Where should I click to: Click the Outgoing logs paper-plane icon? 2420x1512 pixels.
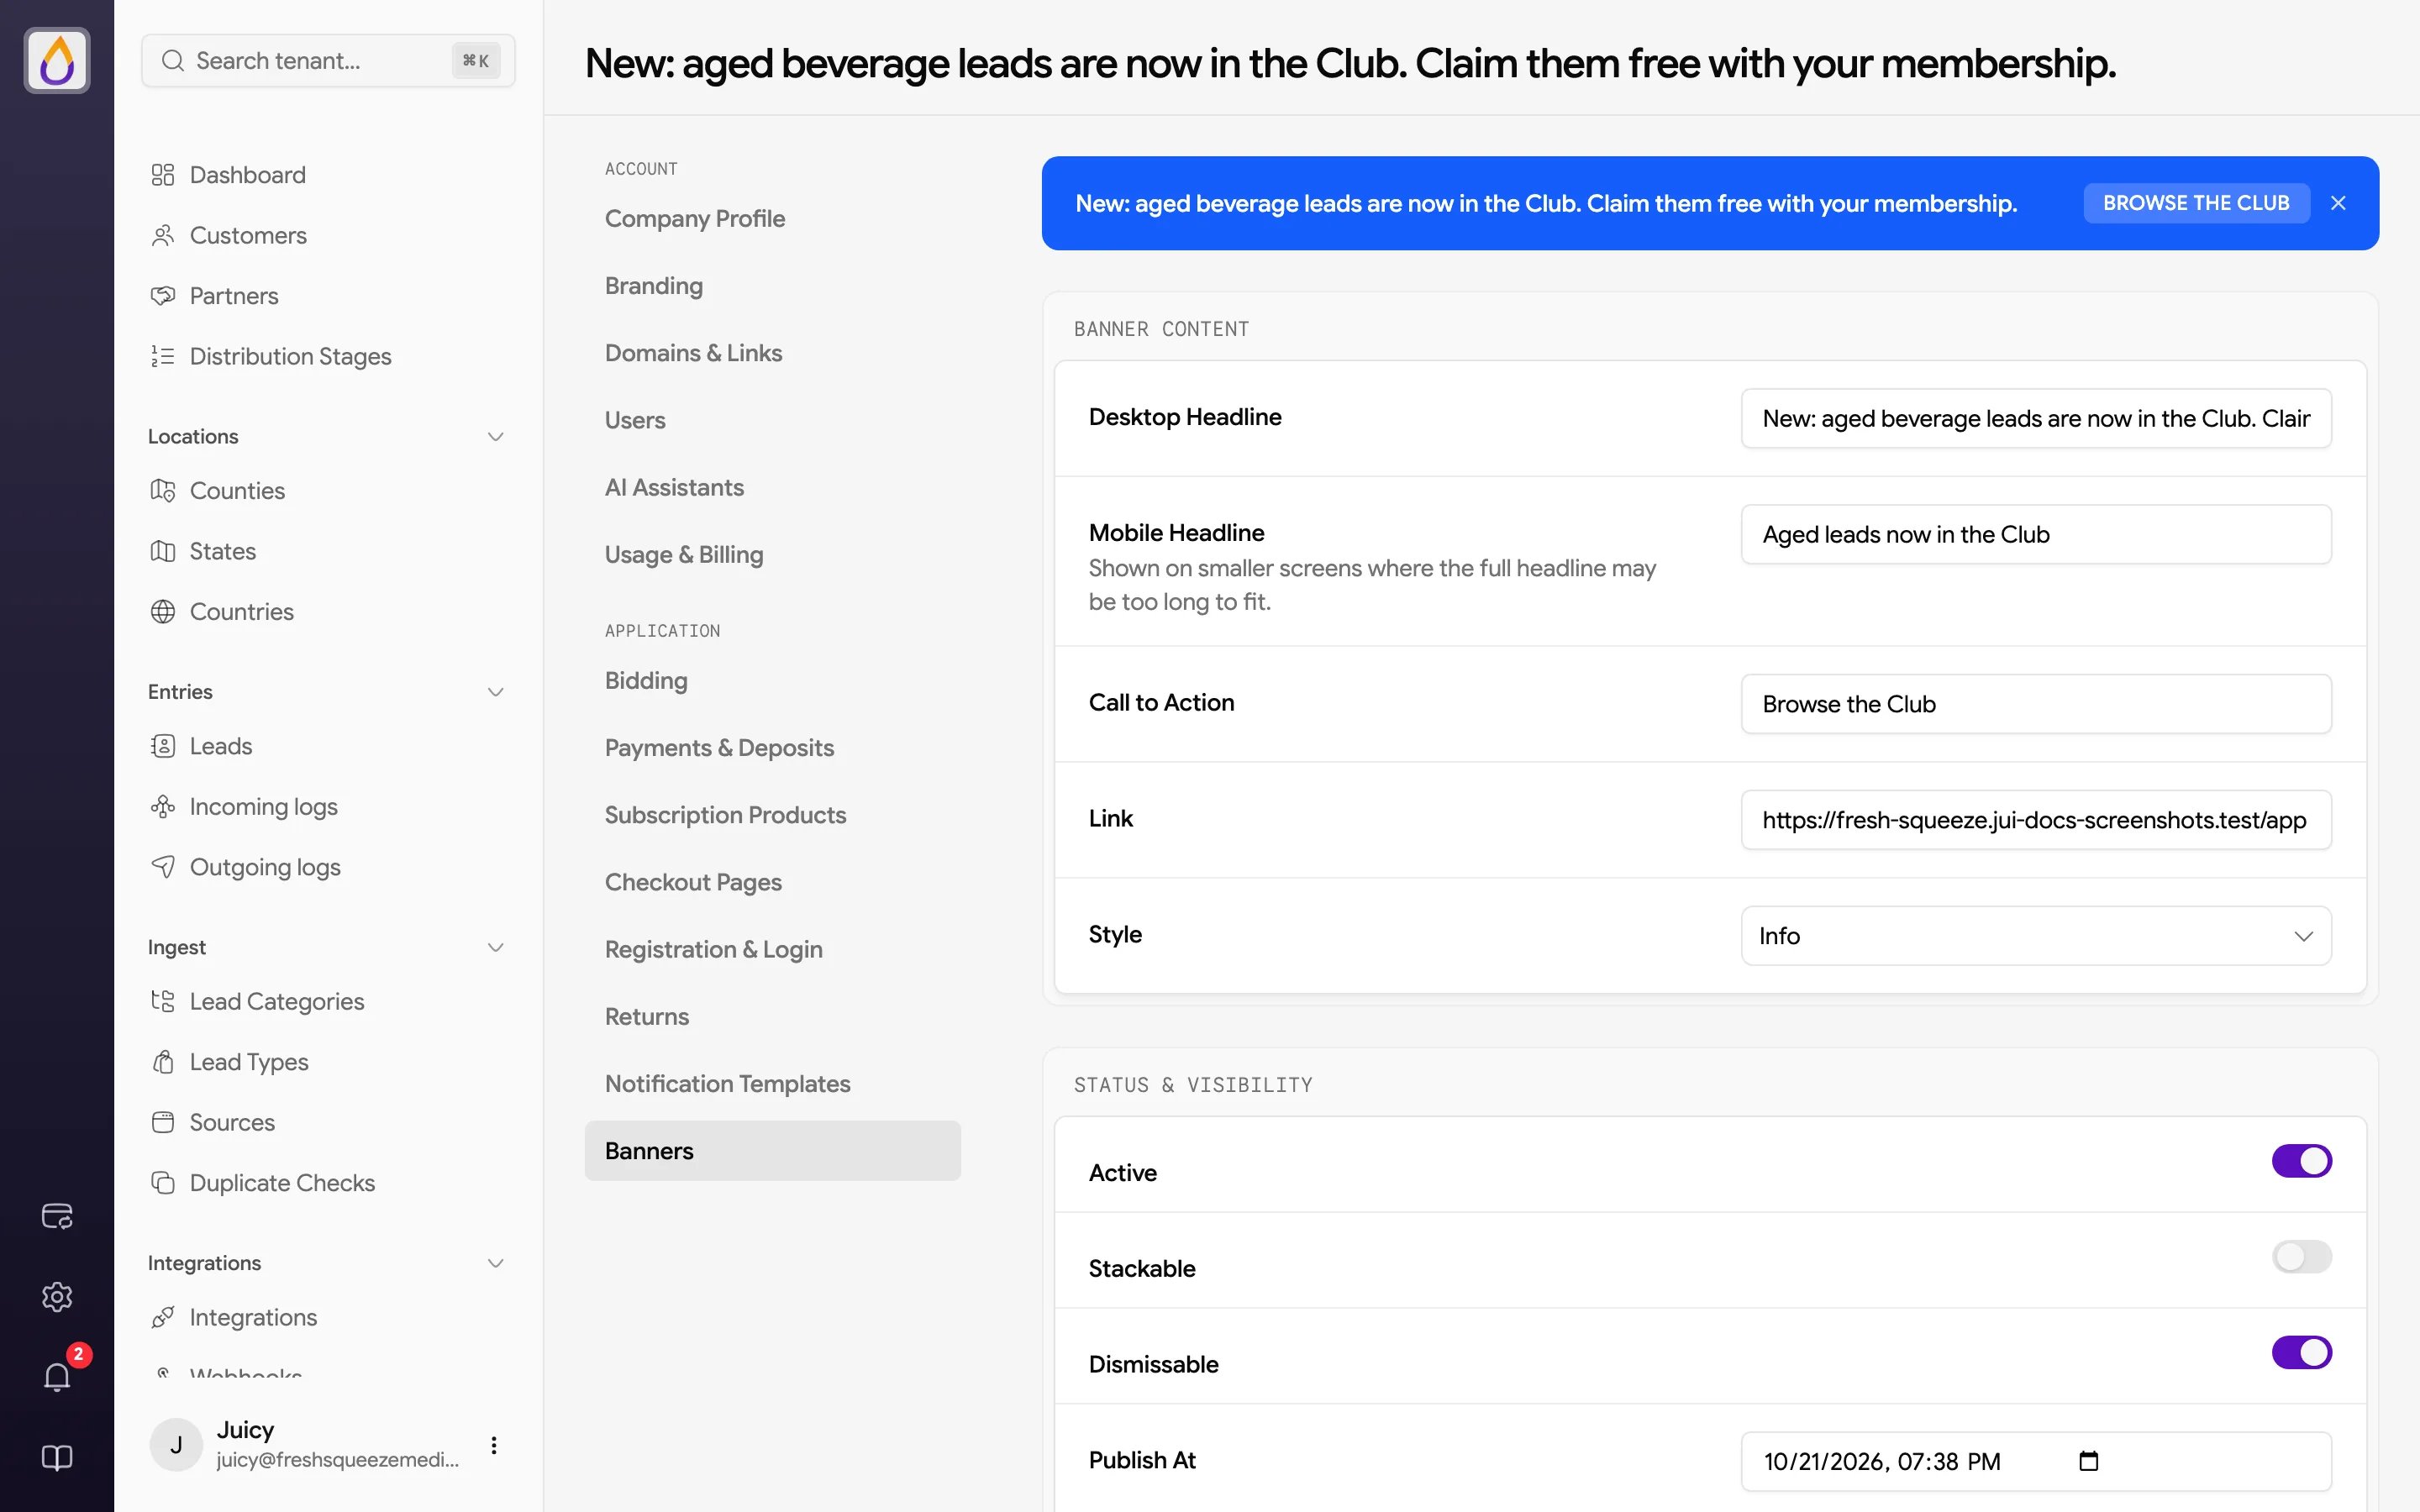tap(163, 867)
